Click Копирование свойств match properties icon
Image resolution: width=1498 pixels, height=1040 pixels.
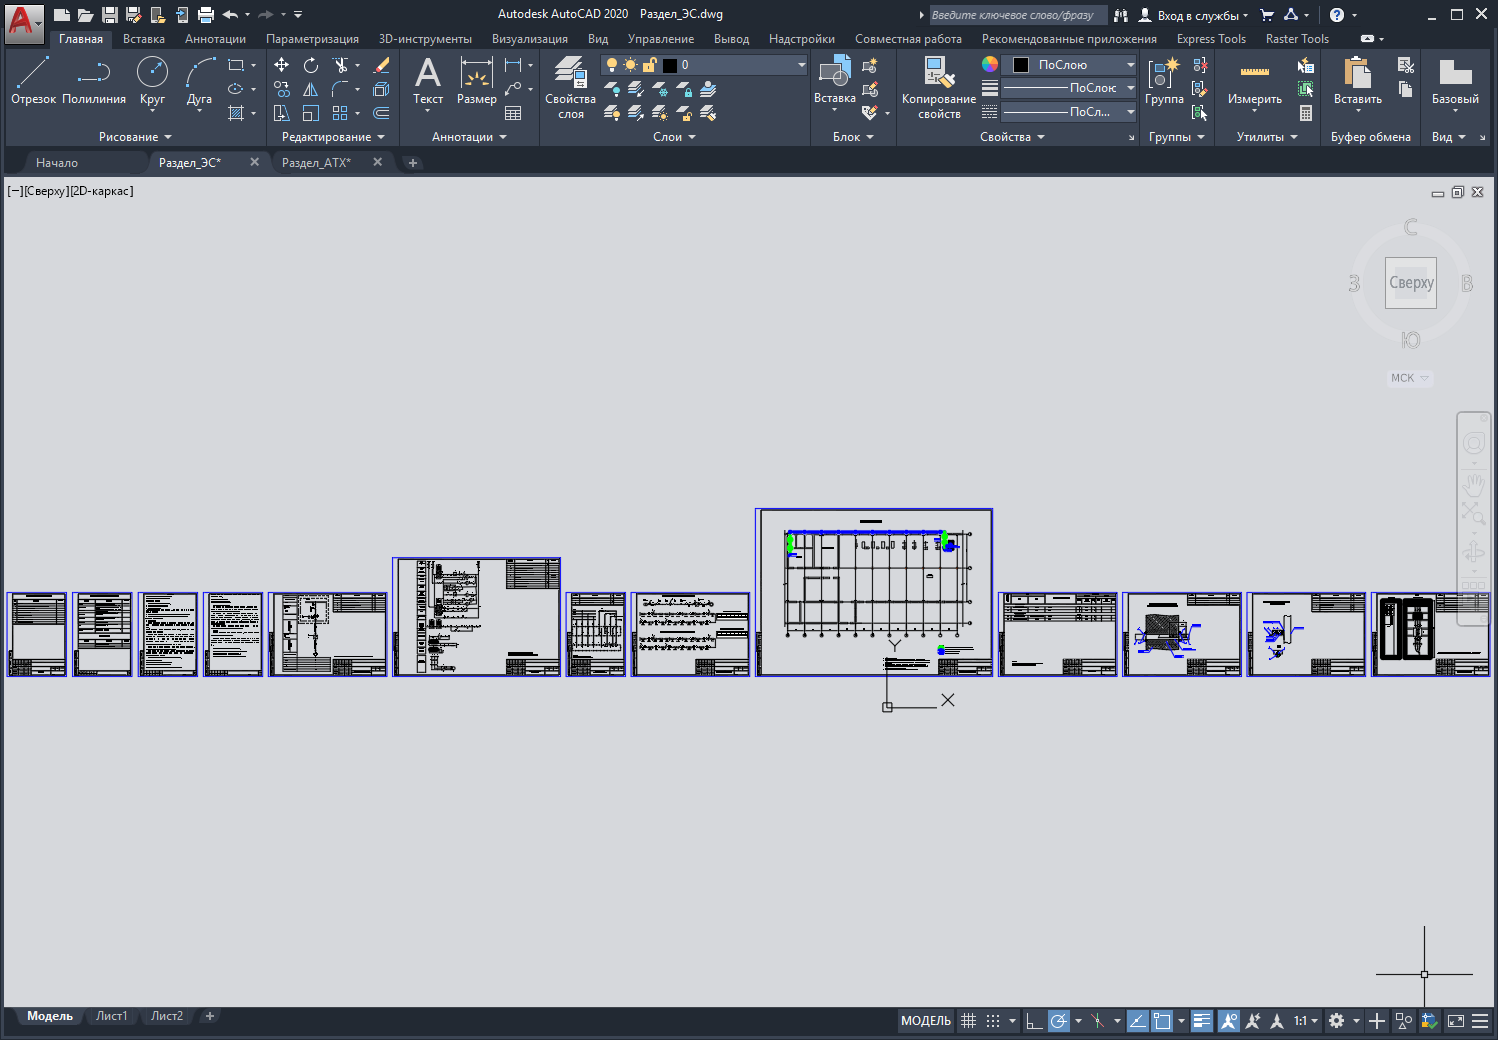[938, 87]
